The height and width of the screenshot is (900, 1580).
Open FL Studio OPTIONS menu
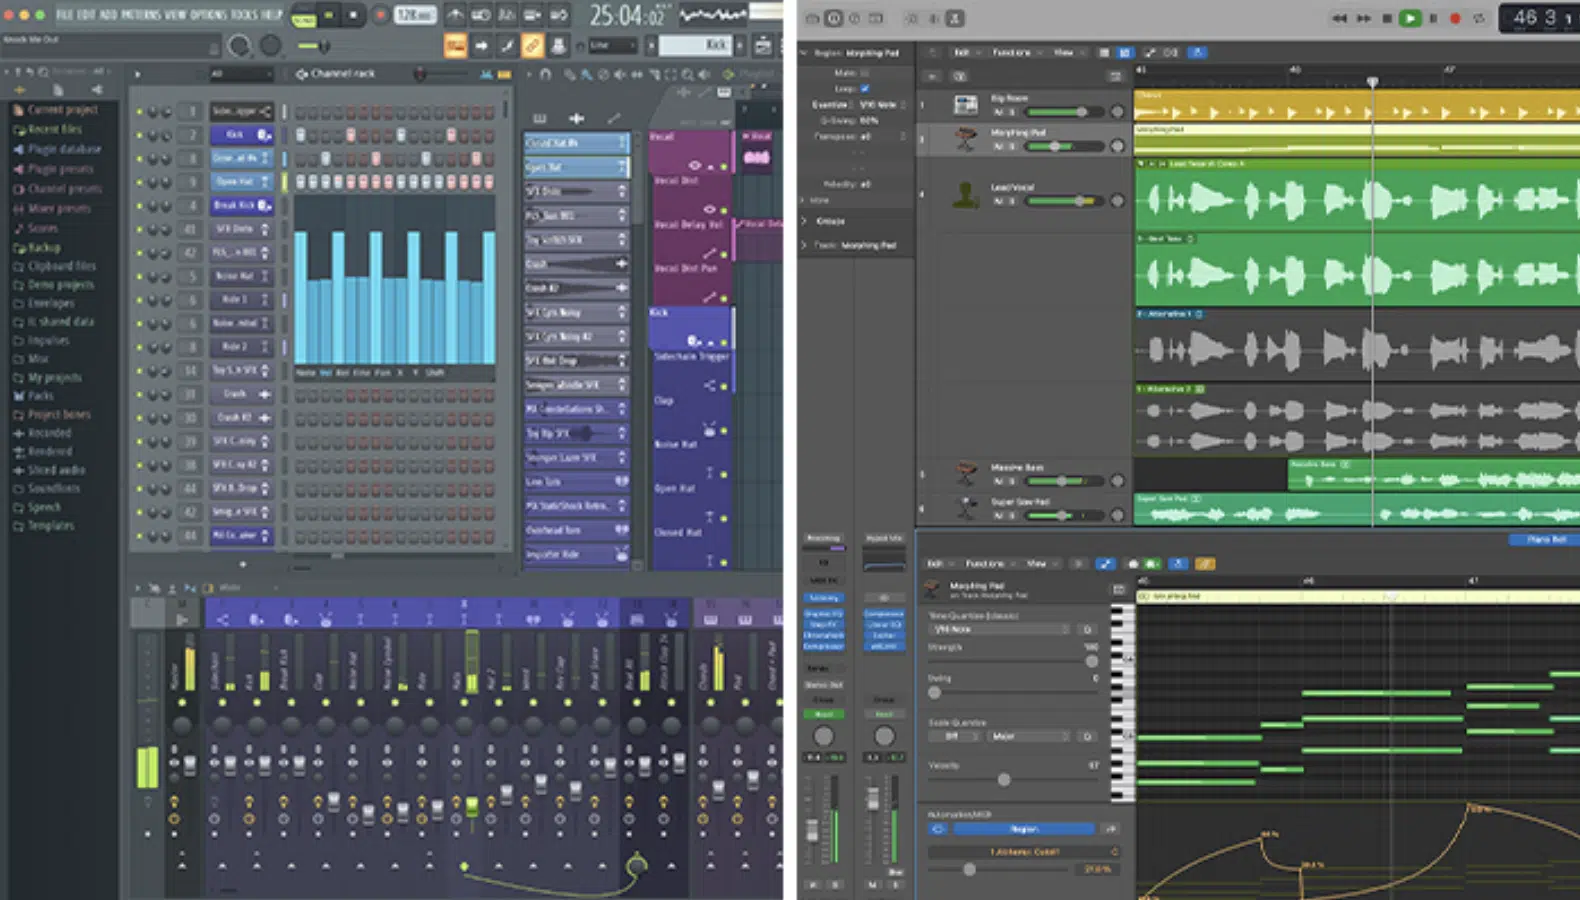tap(209, 15)
